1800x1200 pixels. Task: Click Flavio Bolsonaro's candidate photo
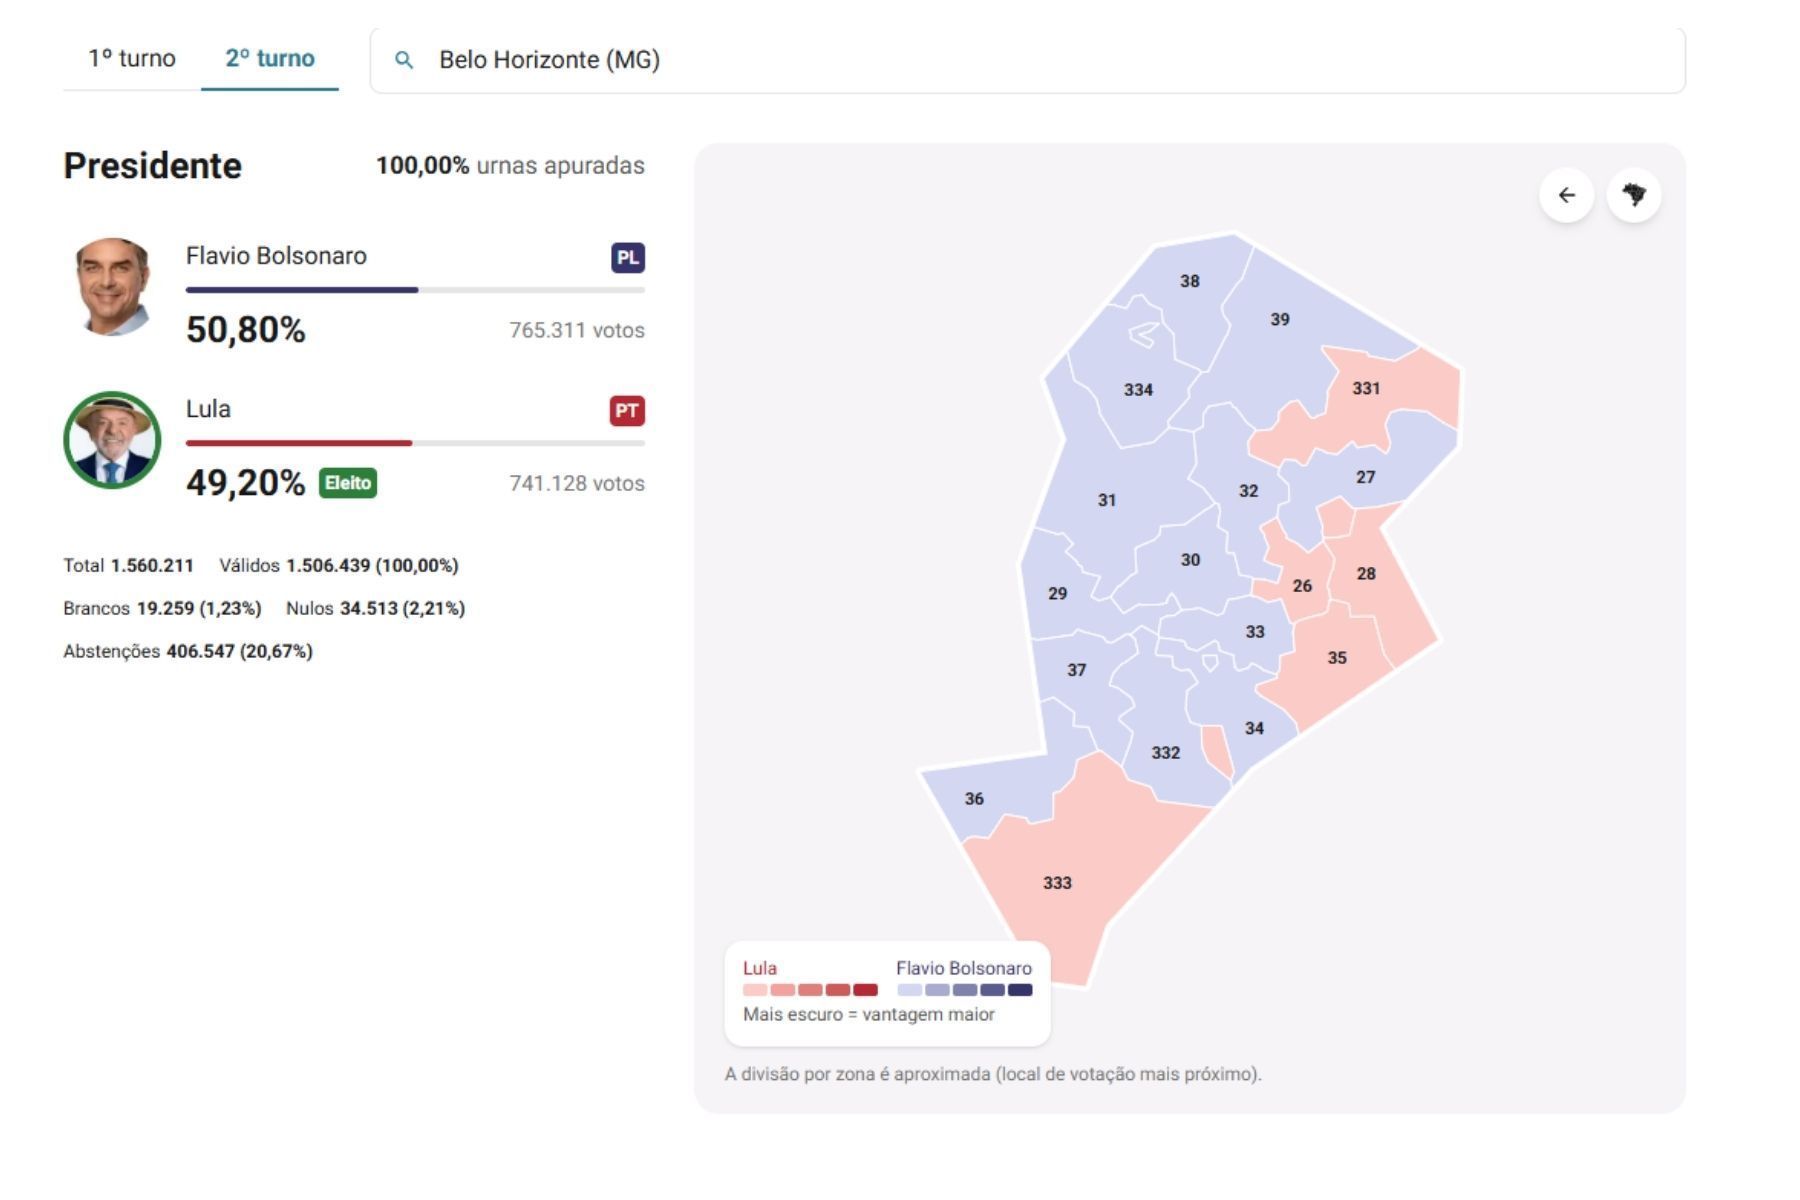point(113,287)
